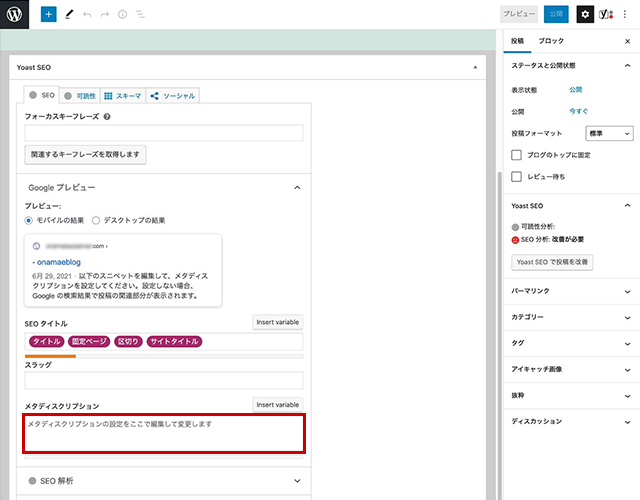Click Insert variable for SEO title
Viewport: 640px width, 500px height.
[278, 322]
